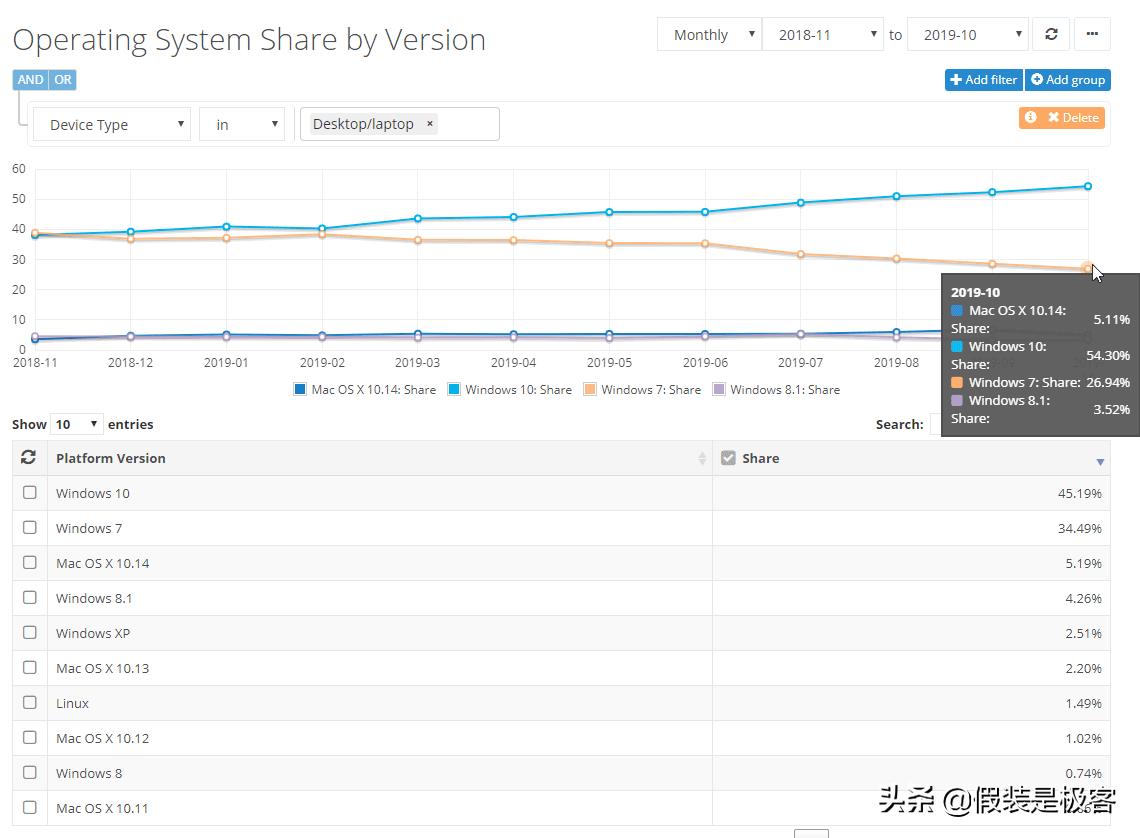1140x838 pixels.
Task: Click the Platform Version sort arrows
Action: (x=702, y=457)
